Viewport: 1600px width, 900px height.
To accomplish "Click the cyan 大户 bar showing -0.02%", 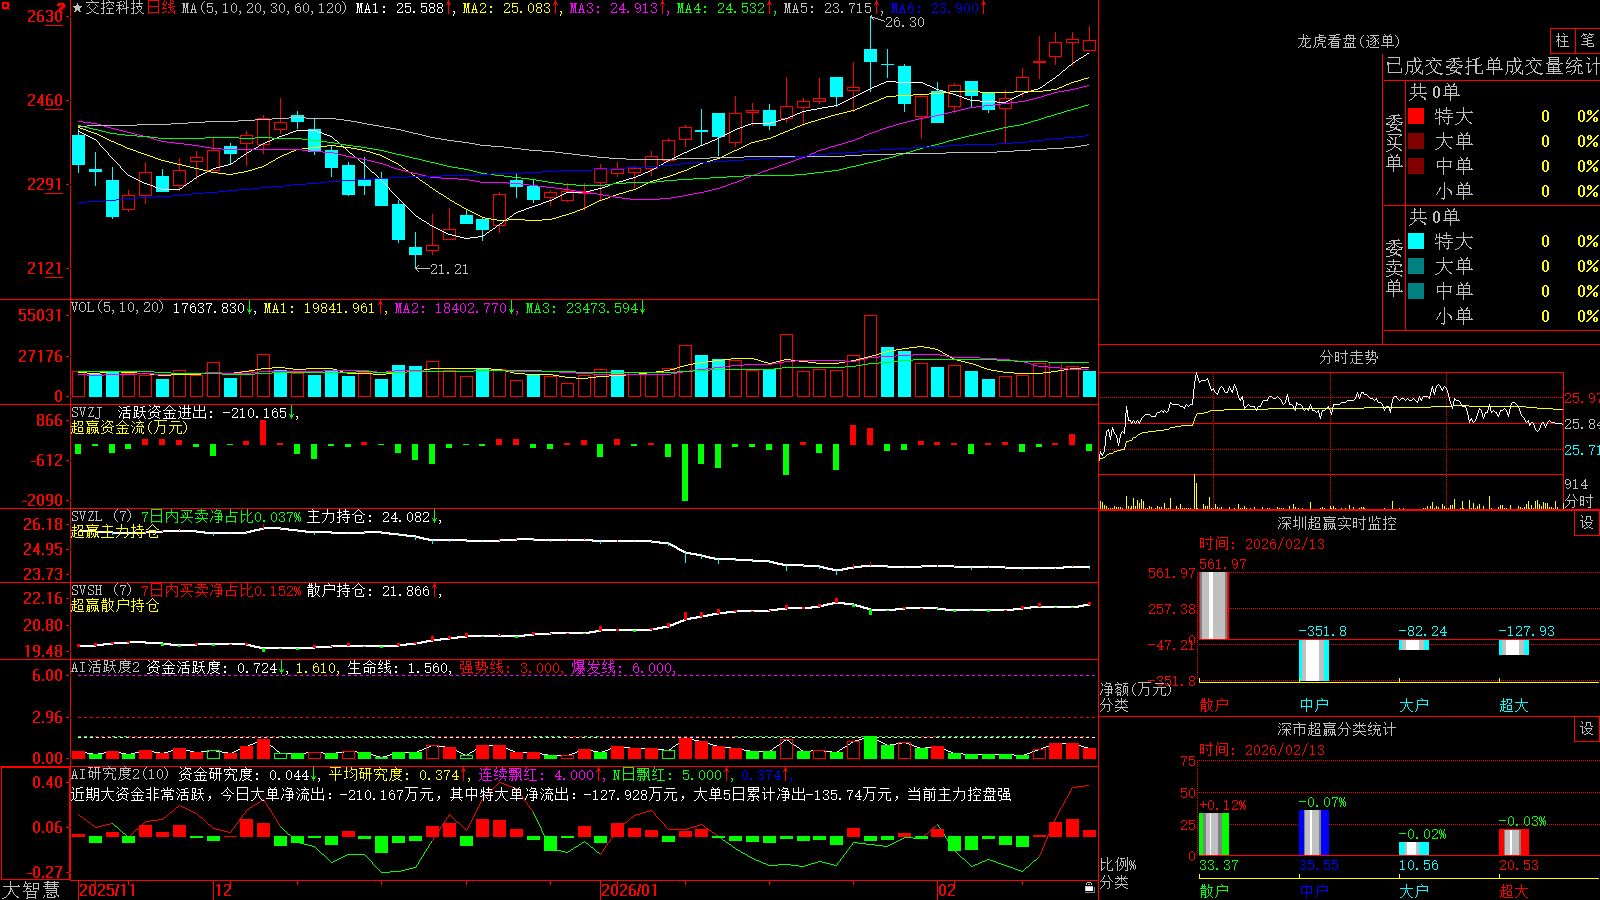I will (1414, 849).
